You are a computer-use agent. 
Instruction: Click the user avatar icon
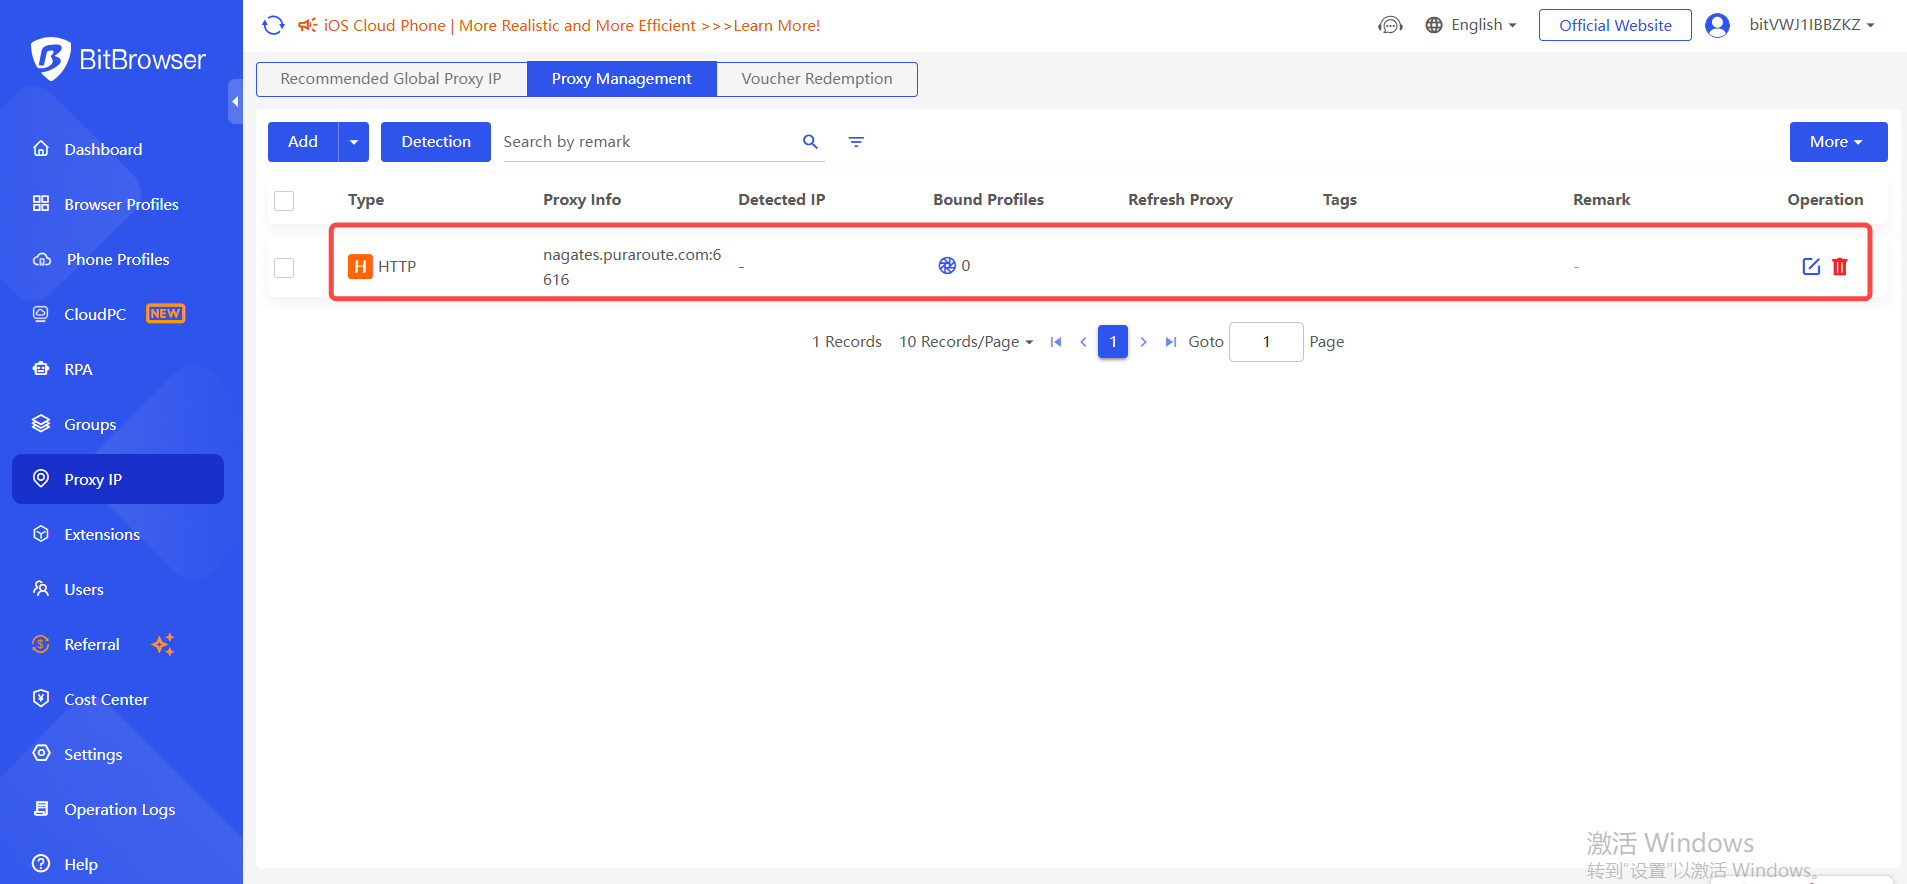tap(1717, 25)
